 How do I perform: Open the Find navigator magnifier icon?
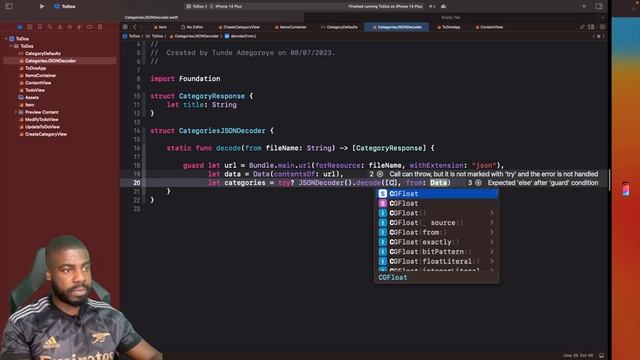[50, 27]
